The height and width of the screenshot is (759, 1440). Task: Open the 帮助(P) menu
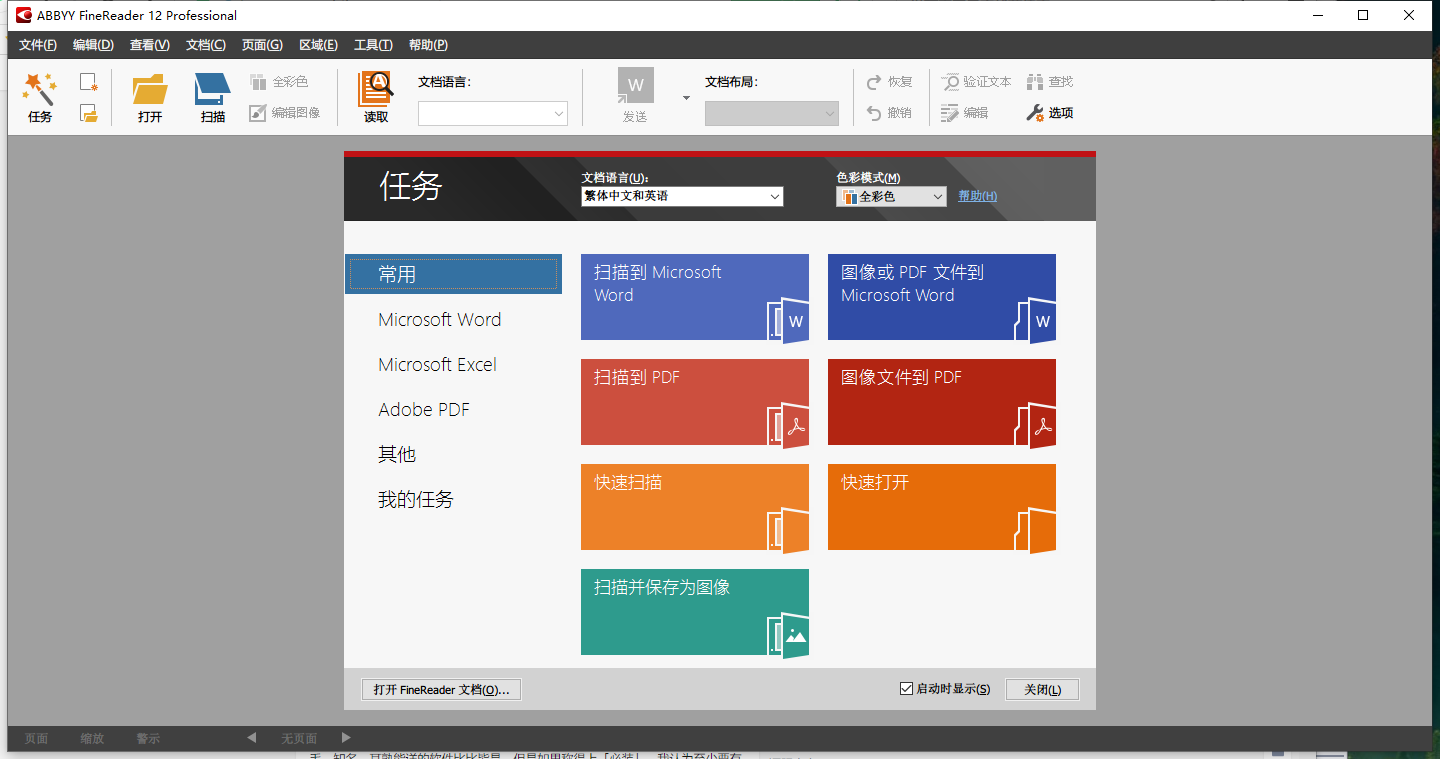pos(428,45)
